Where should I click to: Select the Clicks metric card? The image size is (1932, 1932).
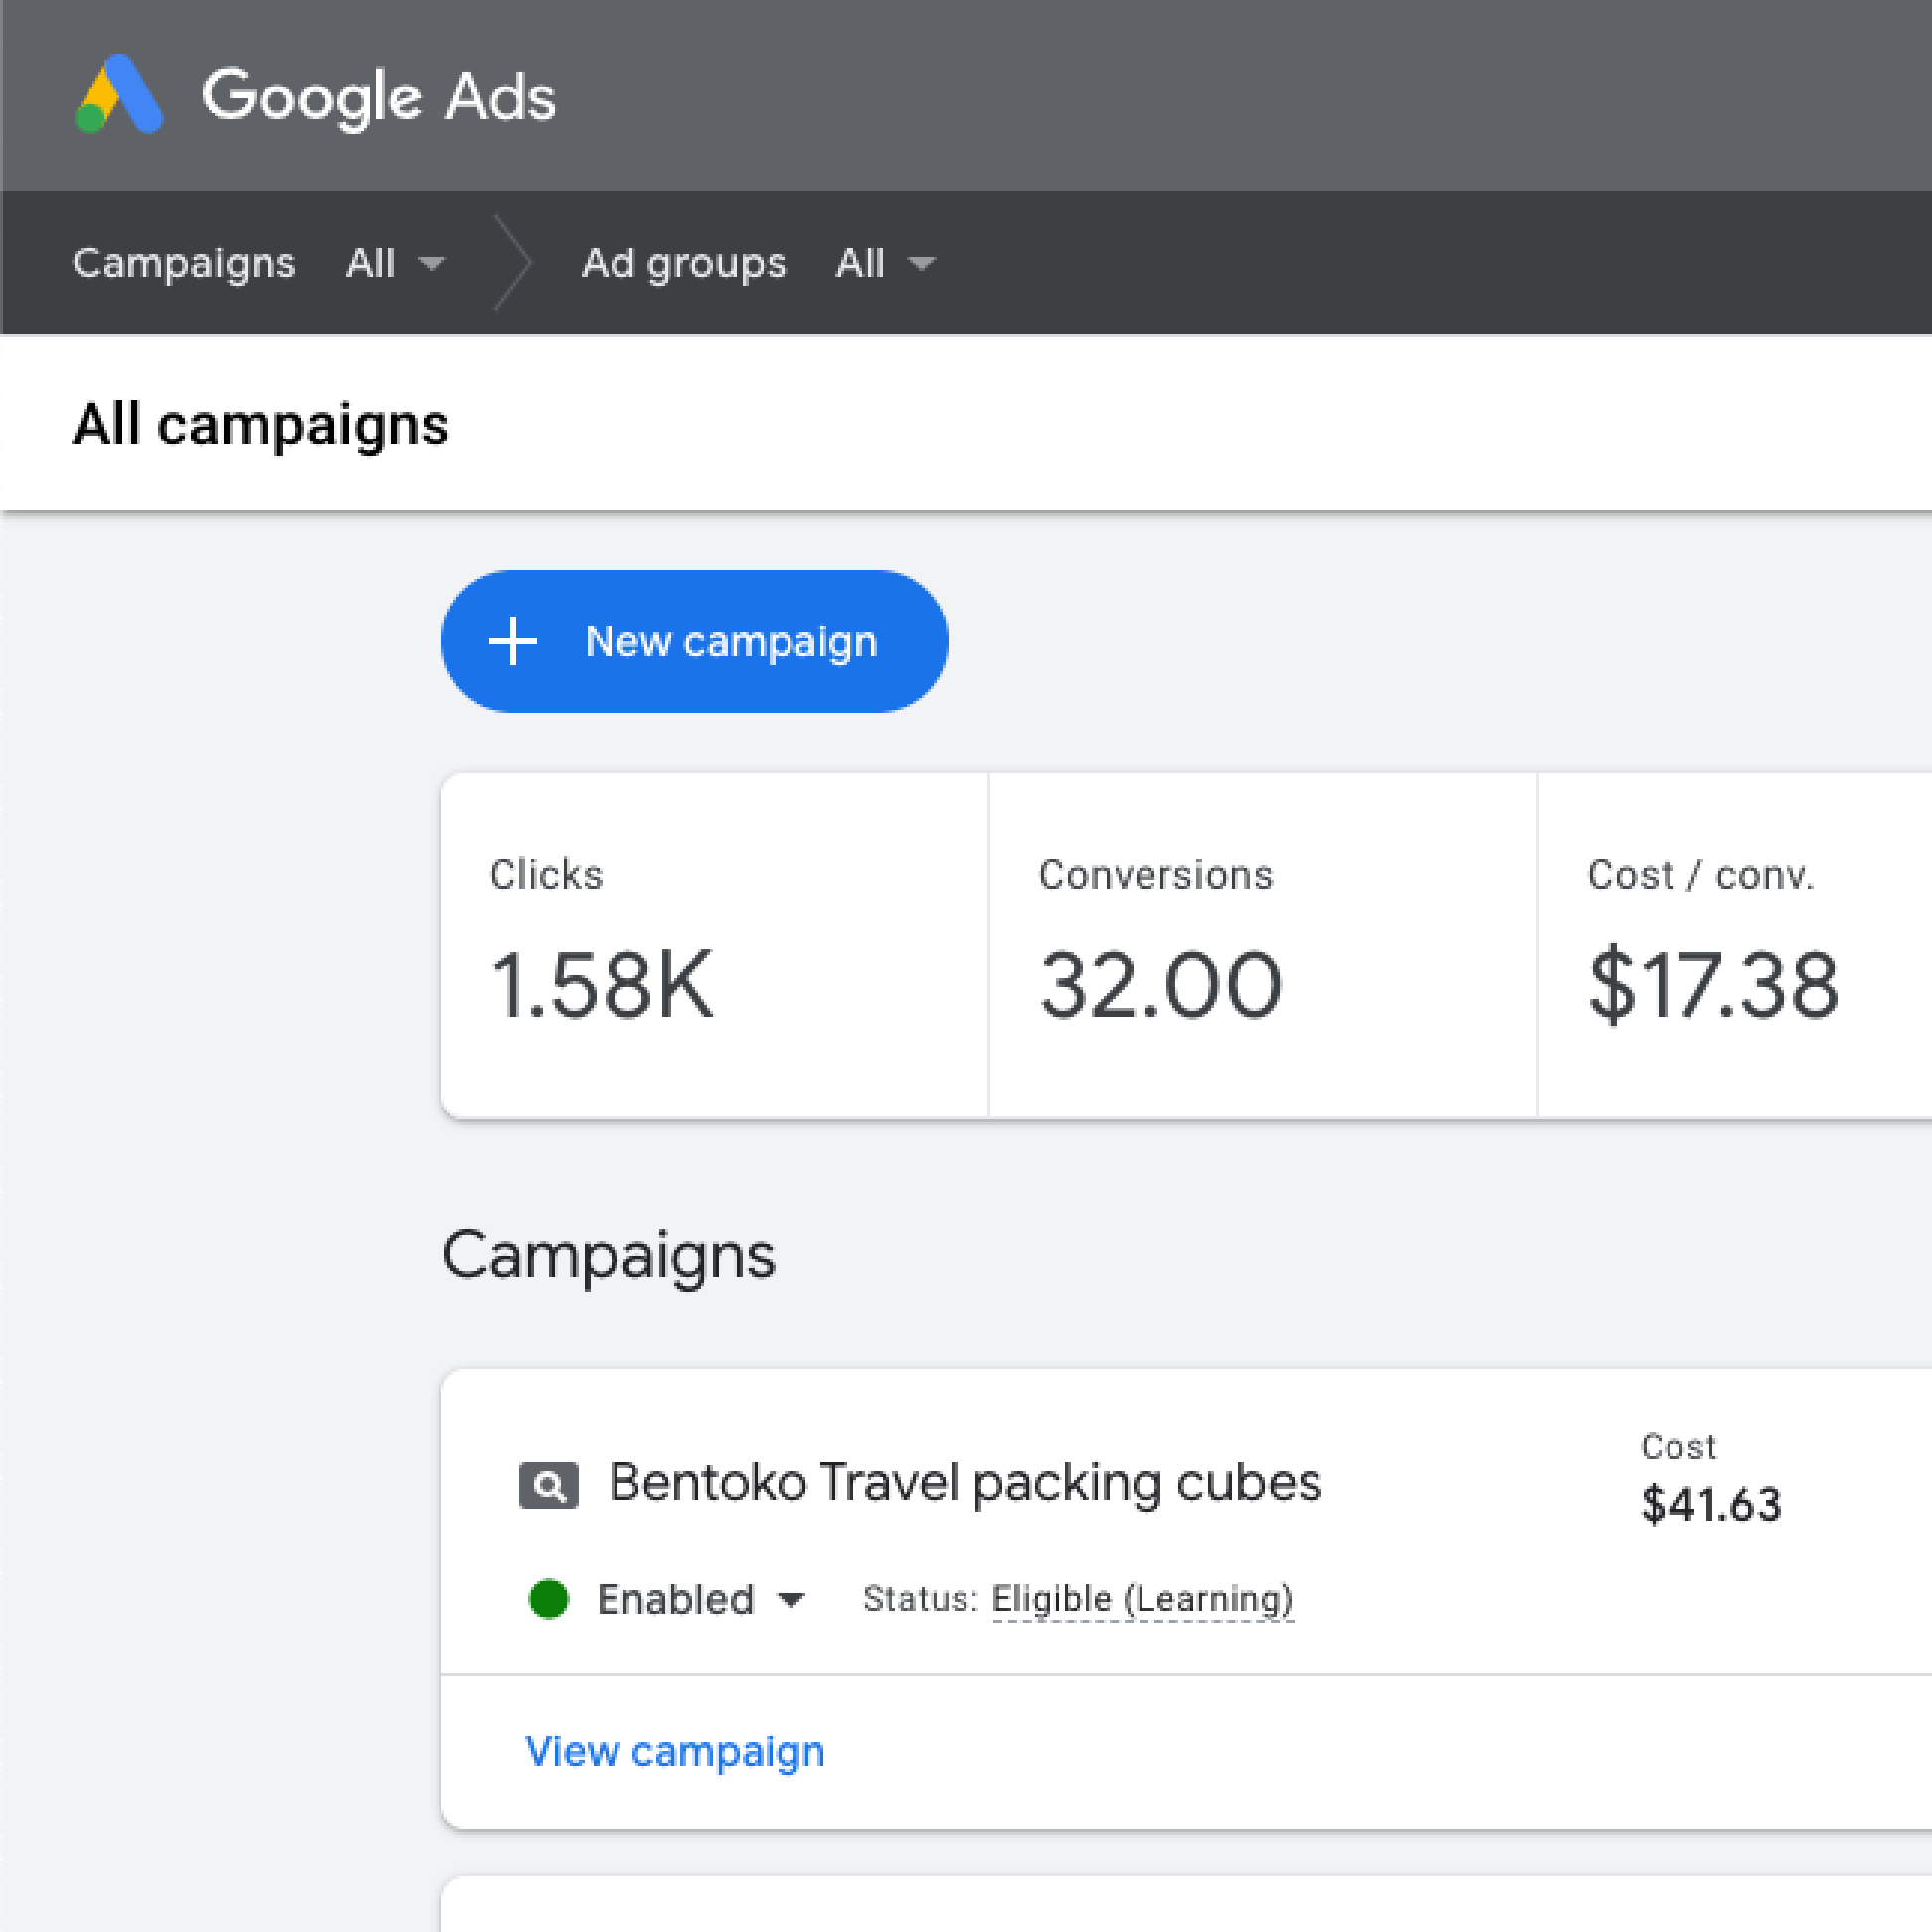[714, 944]
